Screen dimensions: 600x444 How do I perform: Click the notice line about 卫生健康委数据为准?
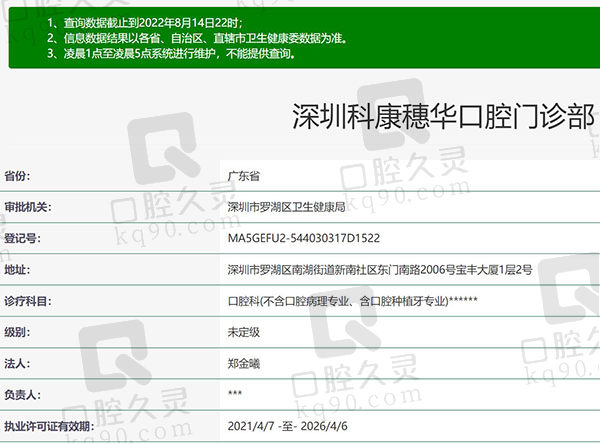[197, 38]
